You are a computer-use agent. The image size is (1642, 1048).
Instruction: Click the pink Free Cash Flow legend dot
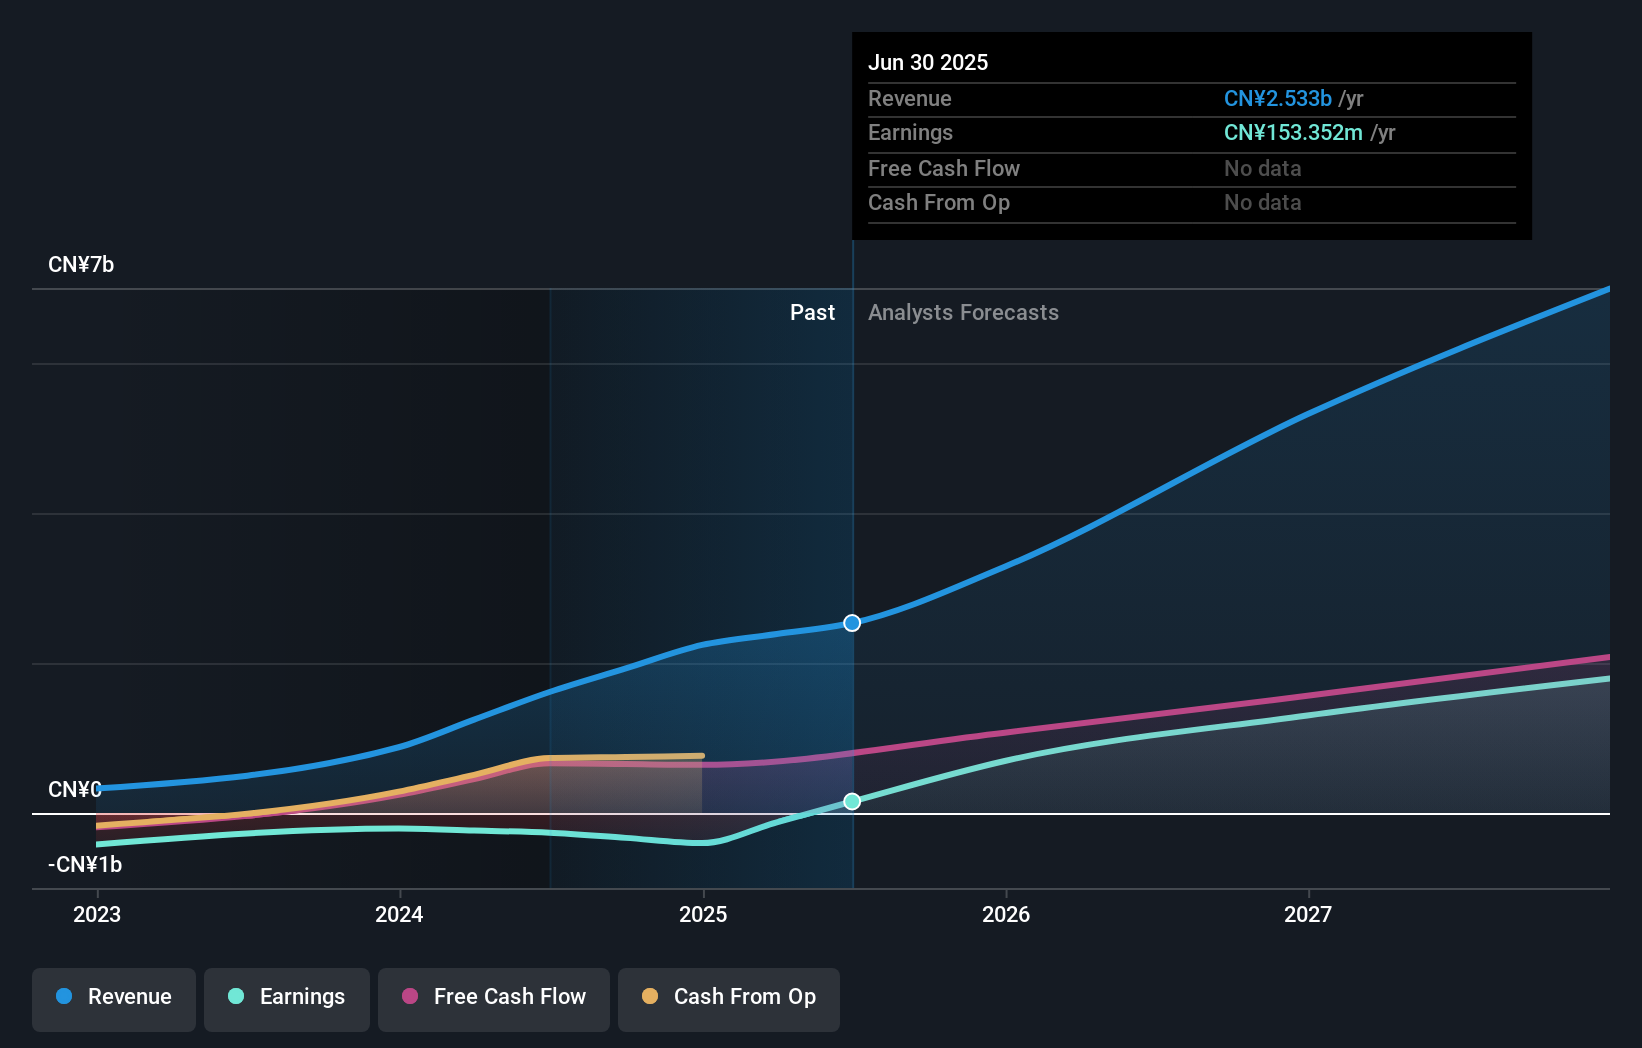[x=410, y=997]
